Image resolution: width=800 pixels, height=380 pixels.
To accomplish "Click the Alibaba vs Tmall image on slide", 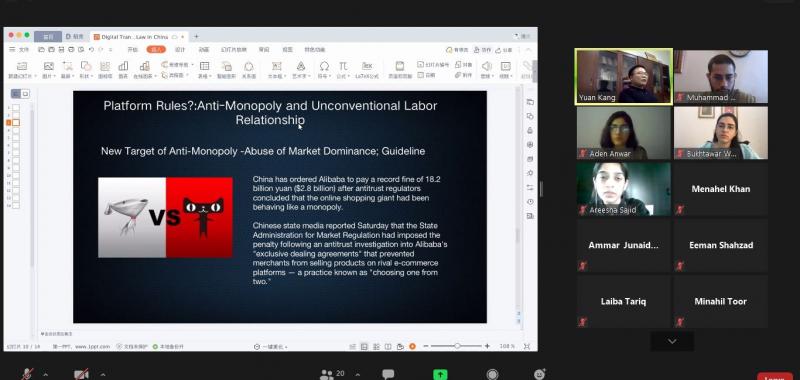I will [165, 217].
